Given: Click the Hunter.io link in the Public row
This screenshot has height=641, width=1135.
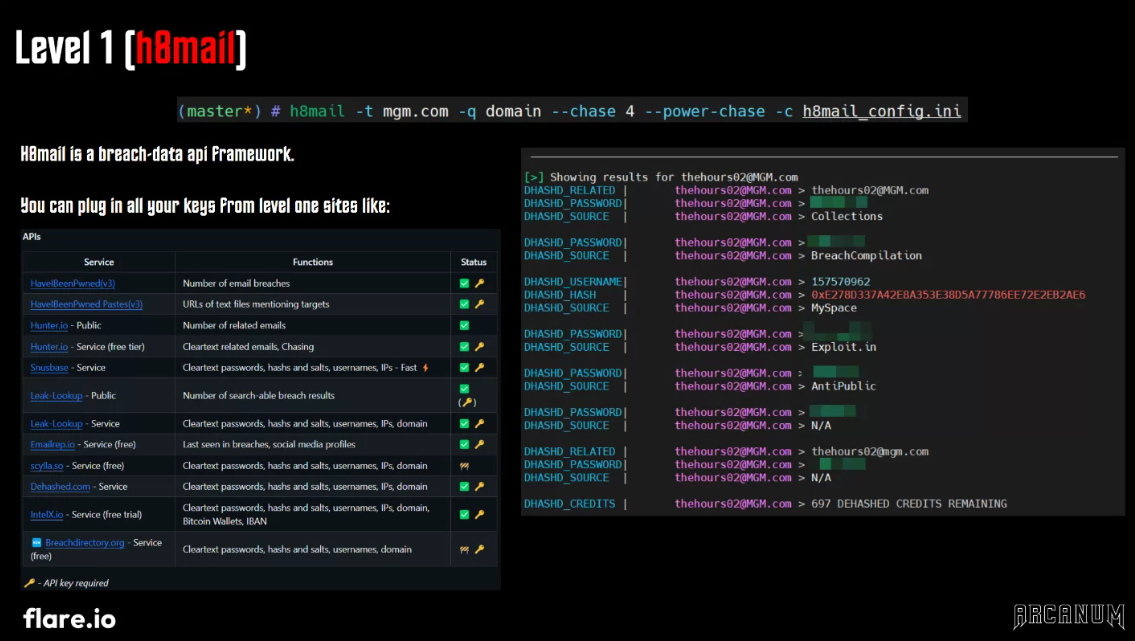Looking at the screenshot, I should [49, 326].
